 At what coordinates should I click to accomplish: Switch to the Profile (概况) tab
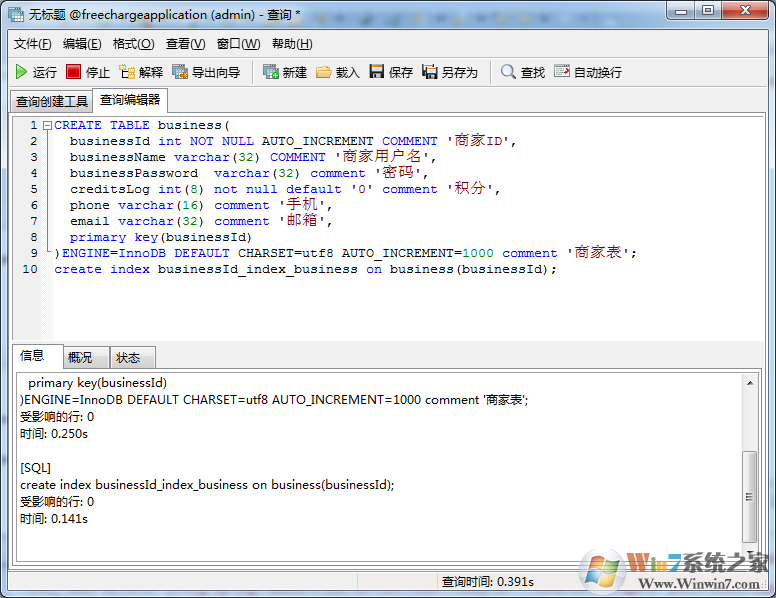point(80,357)
